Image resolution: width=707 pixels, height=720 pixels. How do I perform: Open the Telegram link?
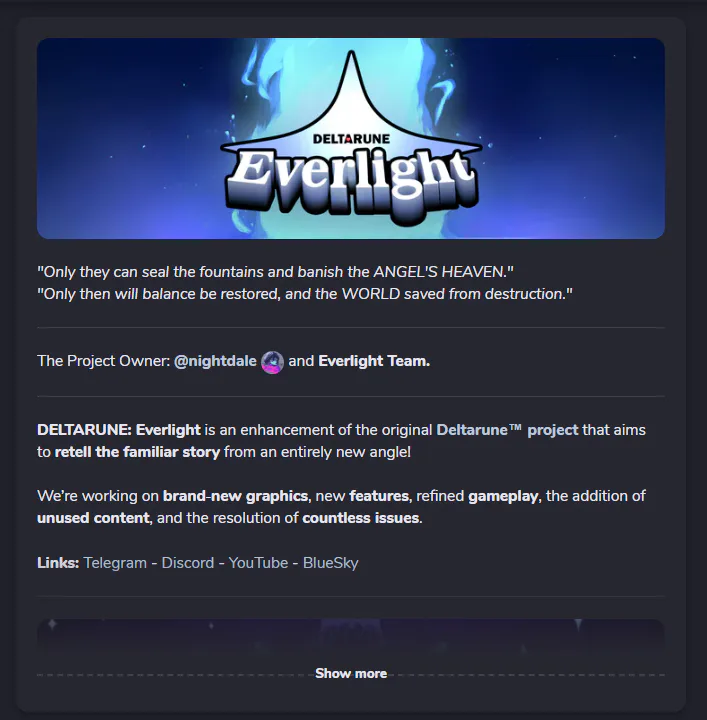pyautogui.click(x=115, y=563)
